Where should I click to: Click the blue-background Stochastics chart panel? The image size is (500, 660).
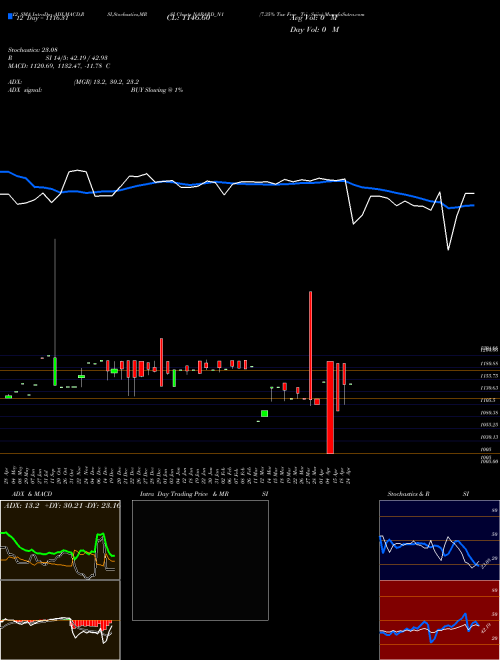pos(439,540)
